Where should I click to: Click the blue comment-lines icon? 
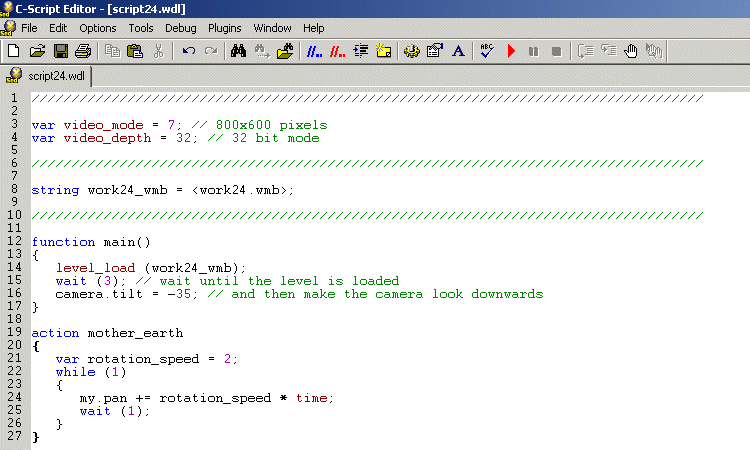pos(313,51)
